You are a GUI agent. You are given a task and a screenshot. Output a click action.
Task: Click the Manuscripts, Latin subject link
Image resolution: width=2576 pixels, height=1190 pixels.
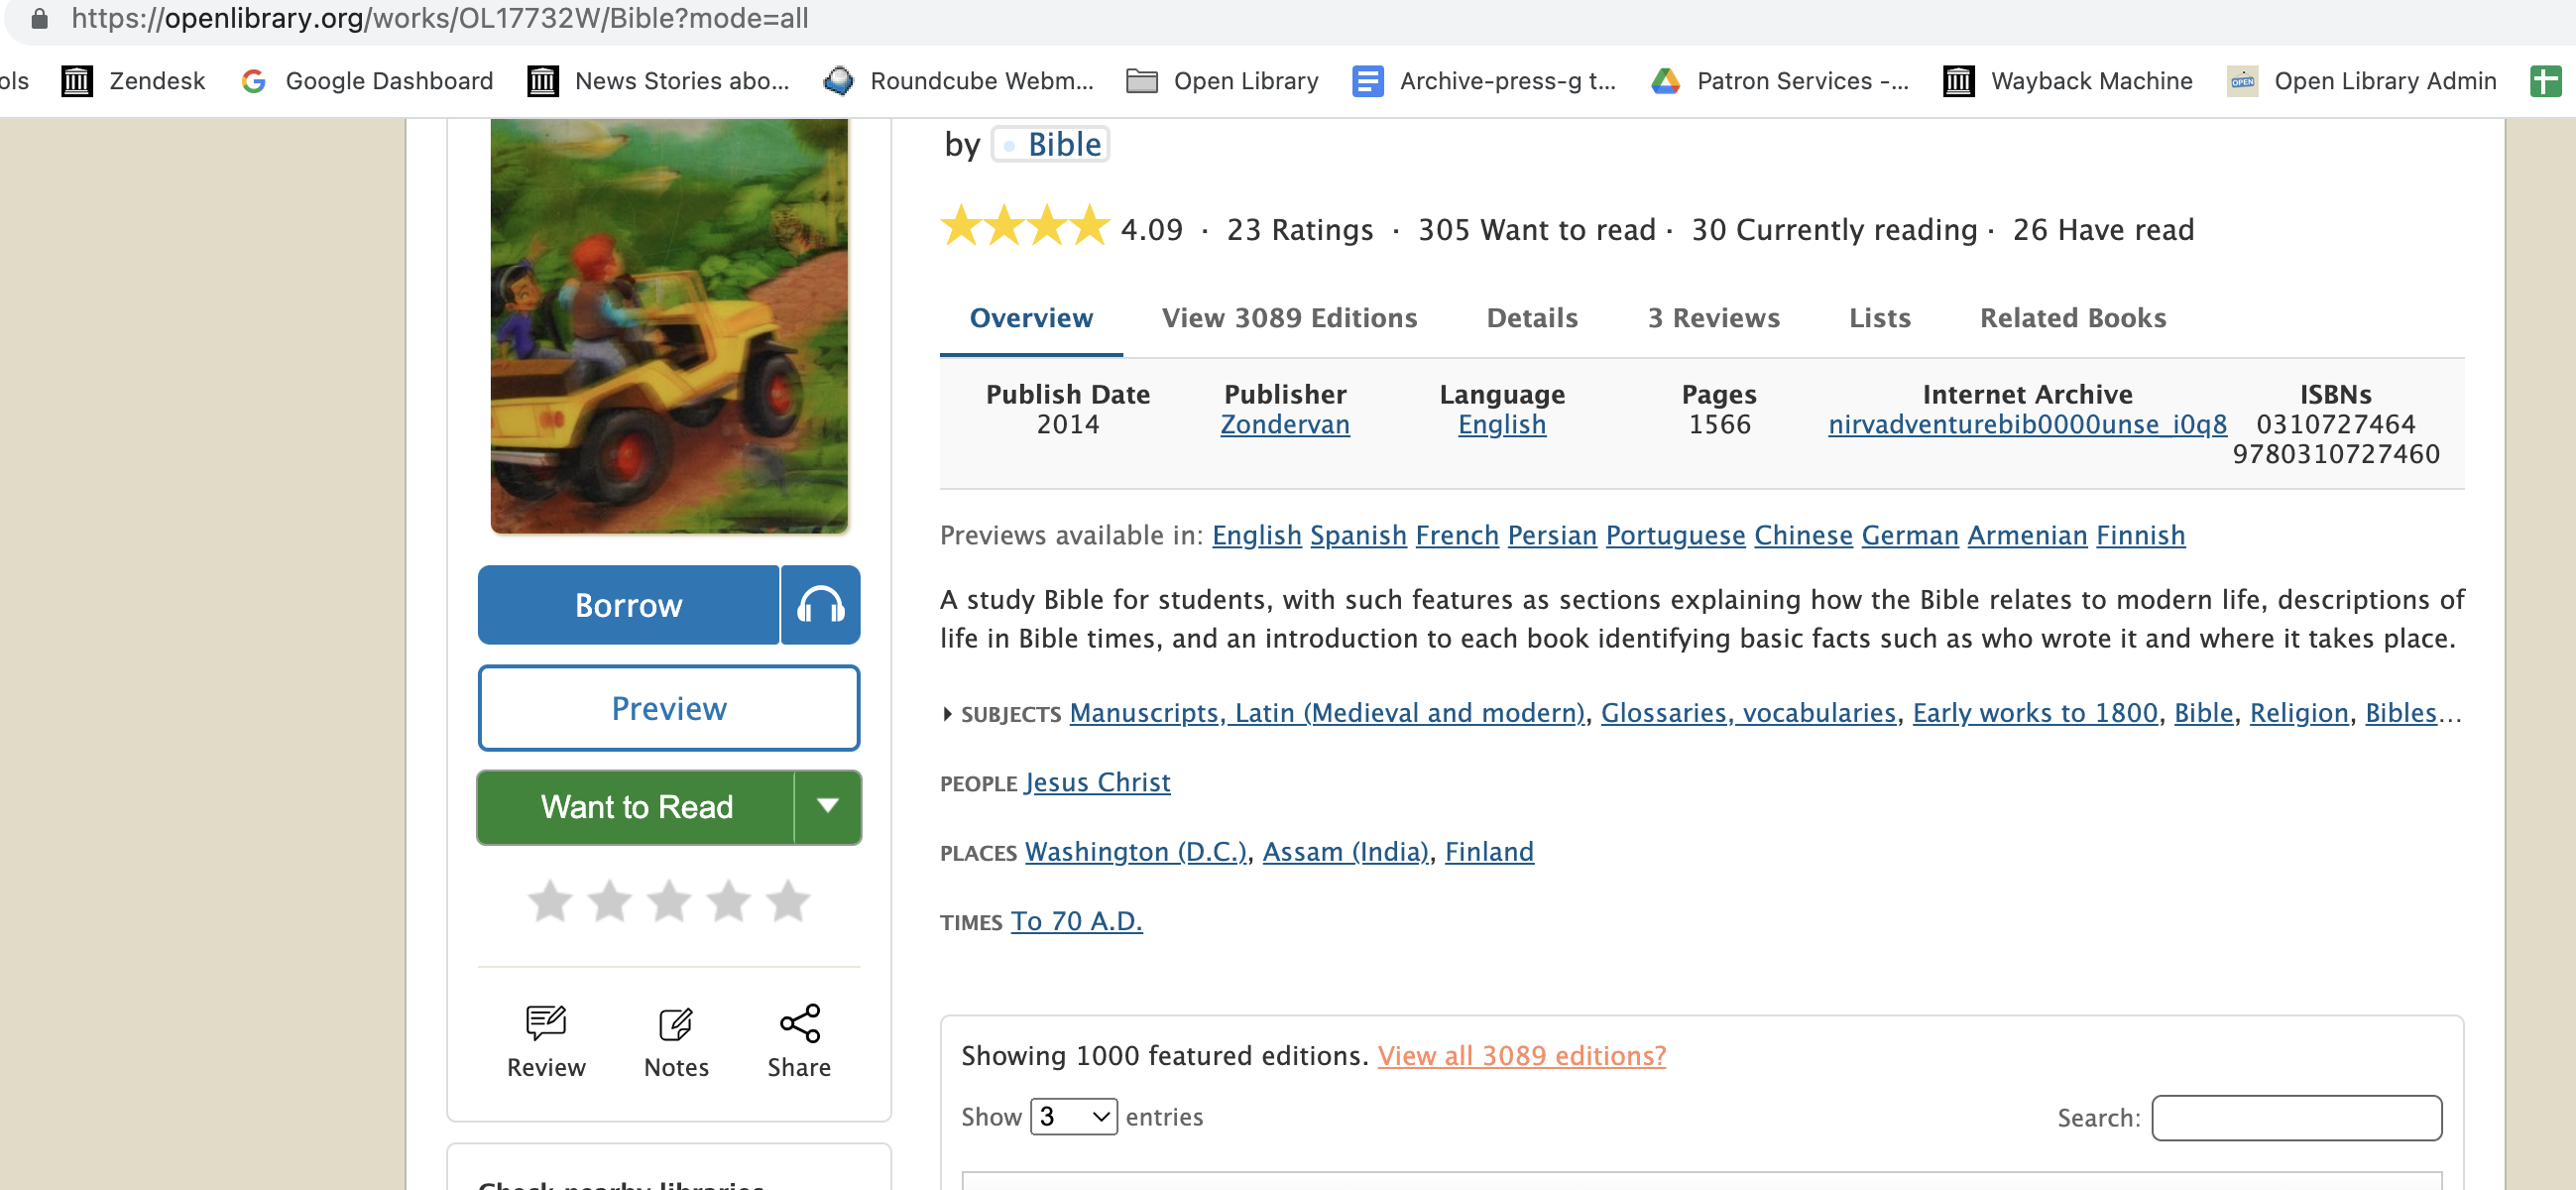(x=1327, y=713)
